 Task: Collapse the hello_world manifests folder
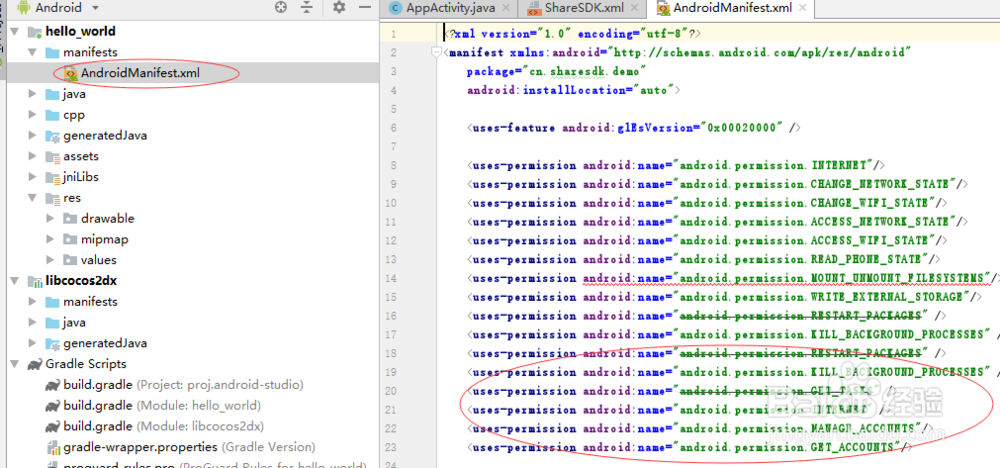[32, 52]
